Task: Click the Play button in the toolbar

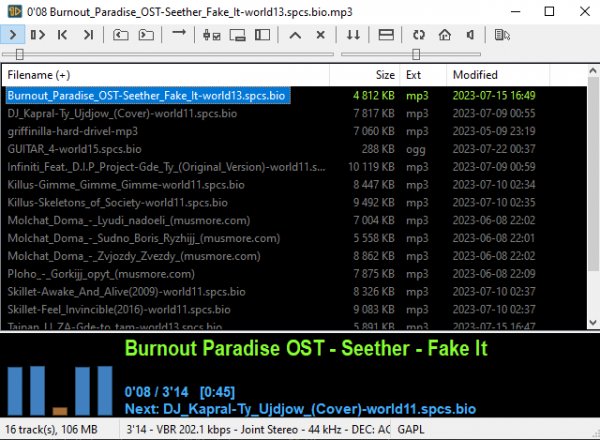Action: click(x=13, y=35)
